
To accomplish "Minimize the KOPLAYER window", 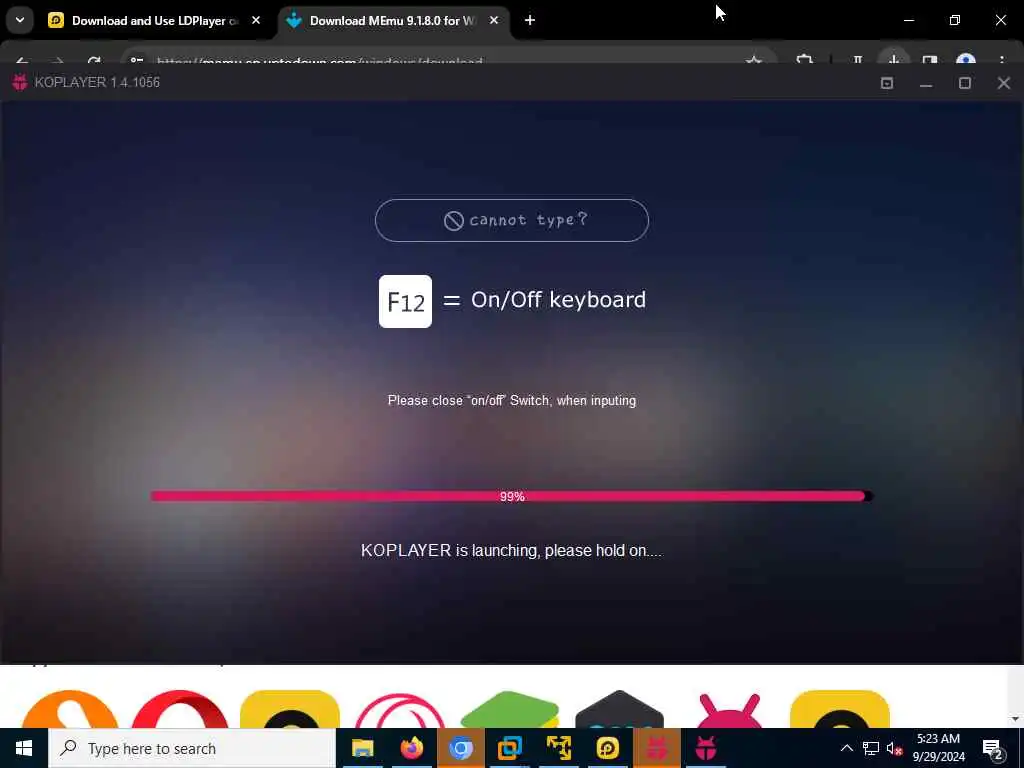I will pos(925,83).
